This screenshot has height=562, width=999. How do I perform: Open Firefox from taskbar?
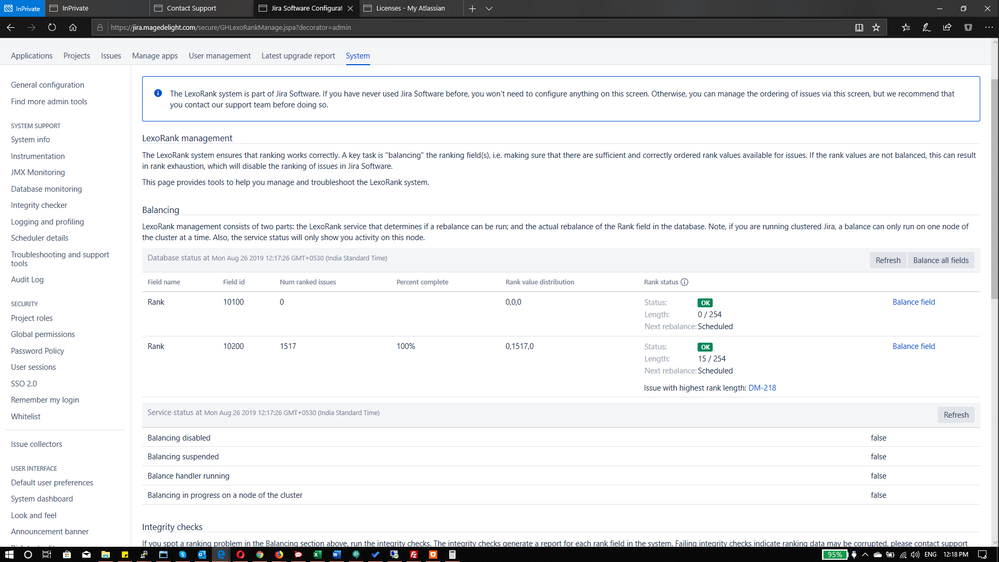point(279,554)
